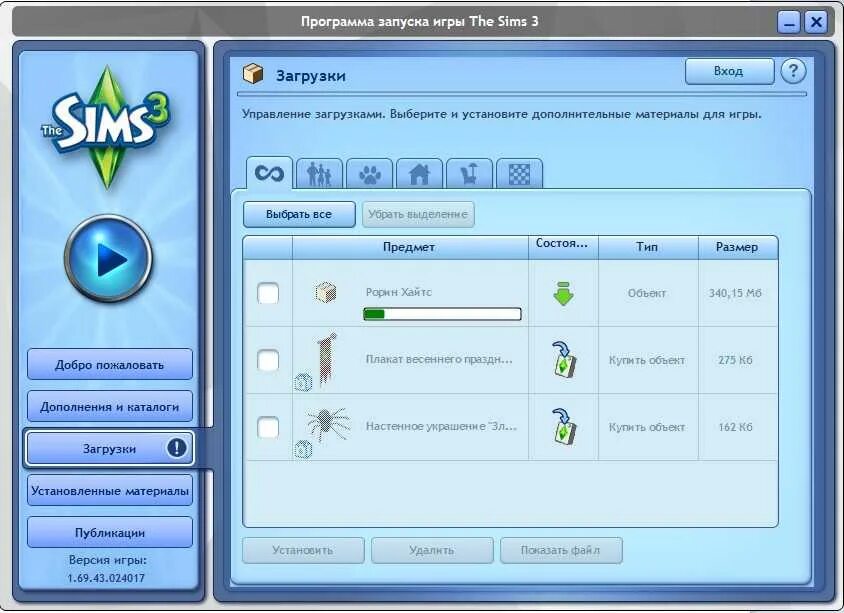Click the 162 Кб size cell
The height and width of the screenshot is (613, 844).
pos(735,427)
